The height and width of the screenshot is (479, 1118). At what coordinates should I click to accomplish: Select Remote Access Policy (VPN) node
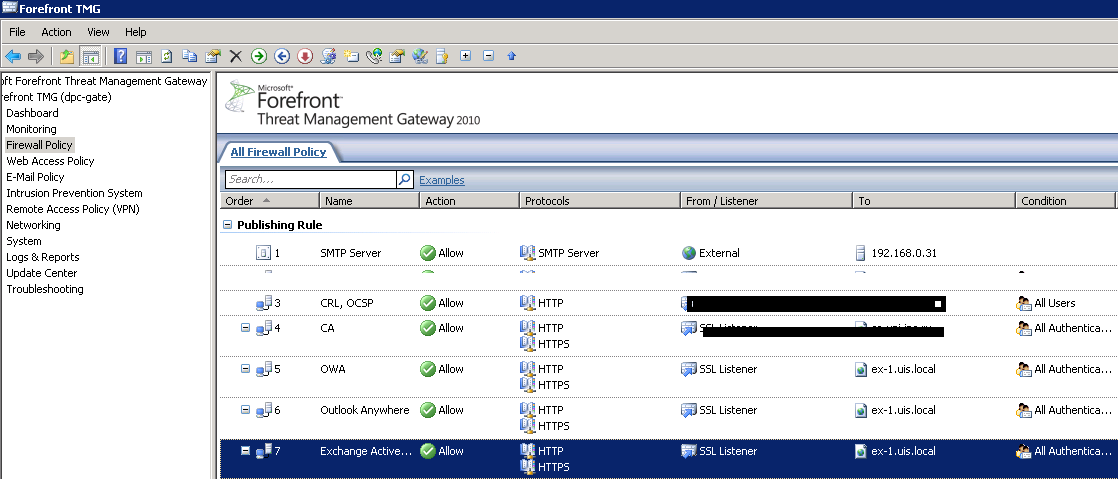[x=73, y=209]
